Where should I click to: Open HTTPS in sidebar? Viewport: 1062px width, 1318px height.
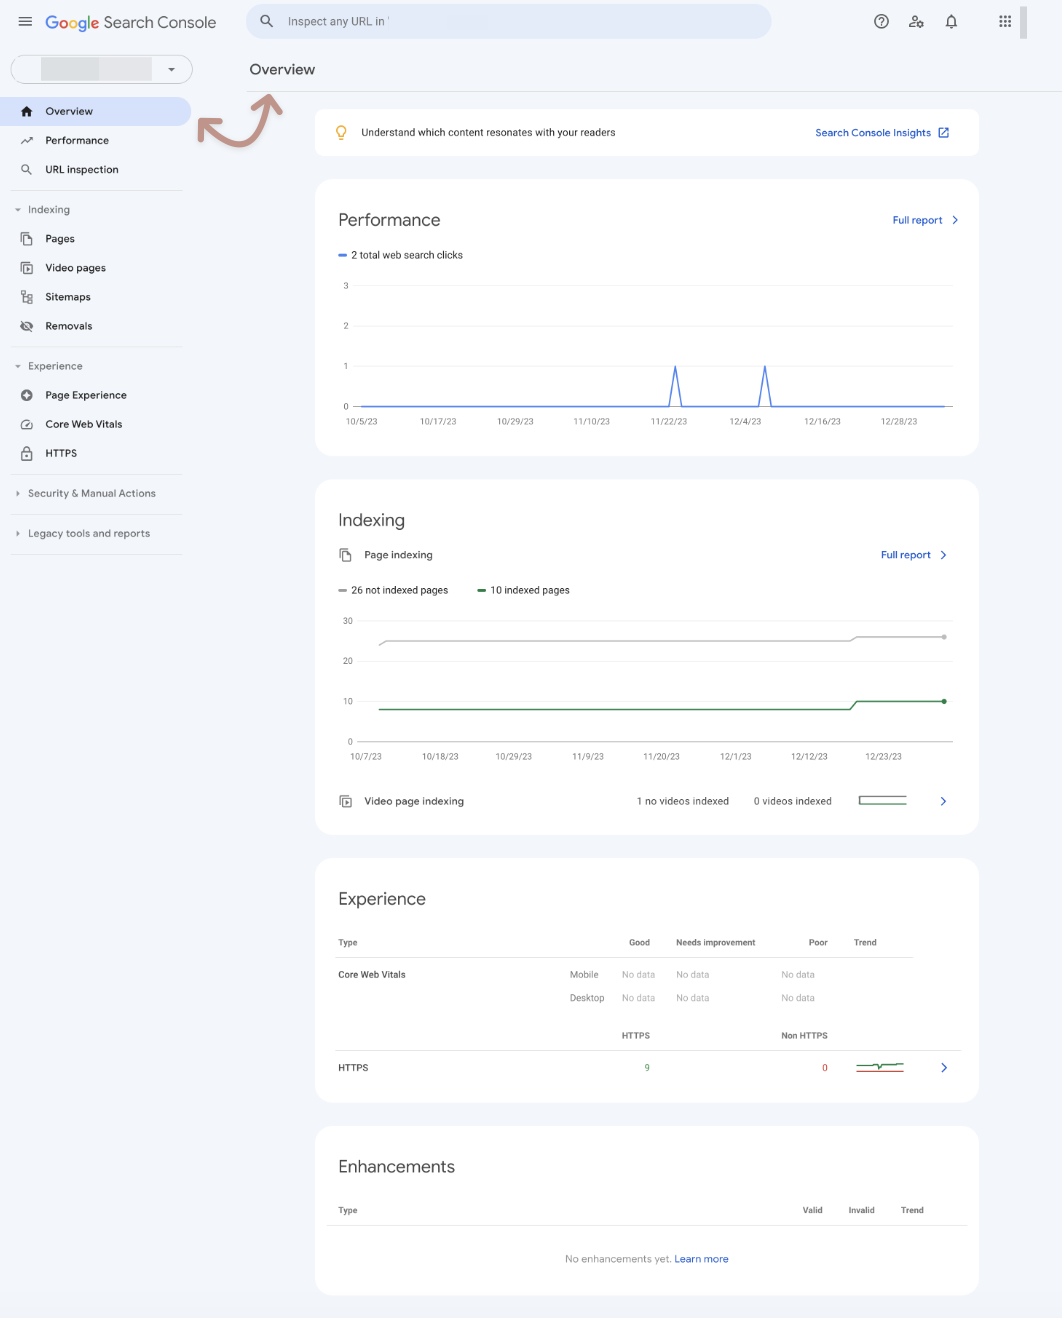click(95, 453)
